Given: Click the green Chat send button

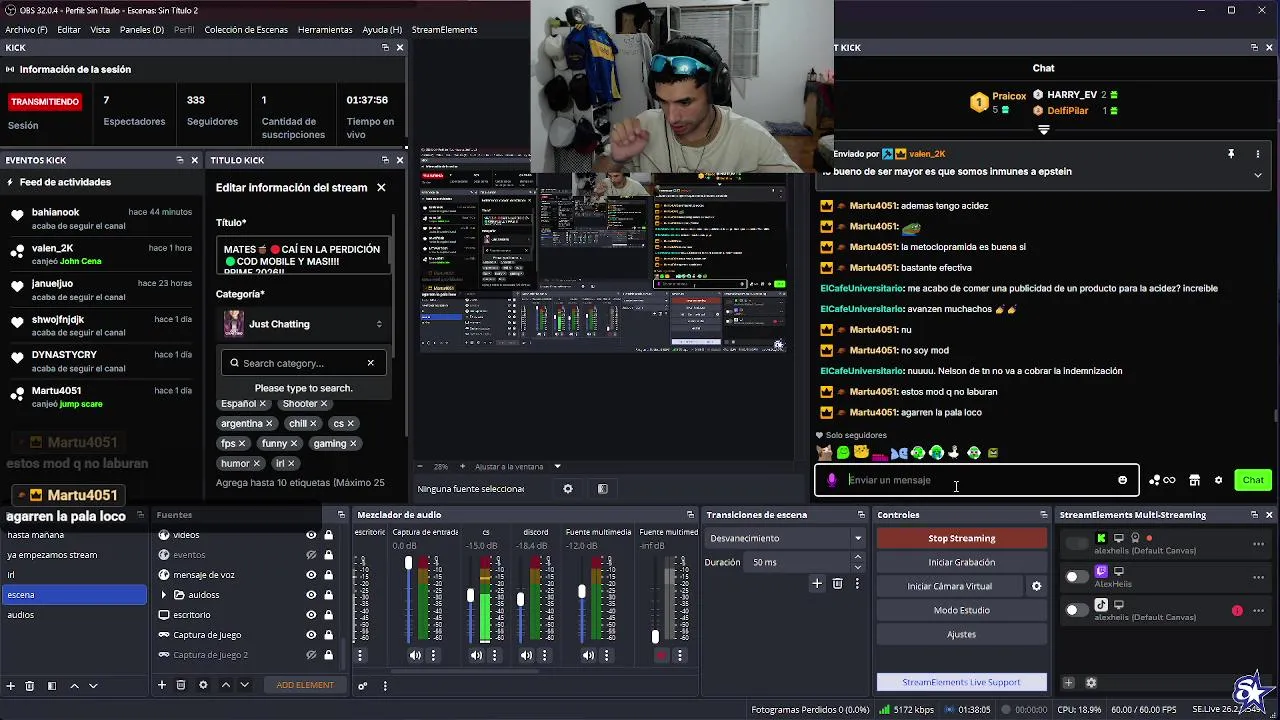Looking at the screenshot, I should tap(1253, 480).
